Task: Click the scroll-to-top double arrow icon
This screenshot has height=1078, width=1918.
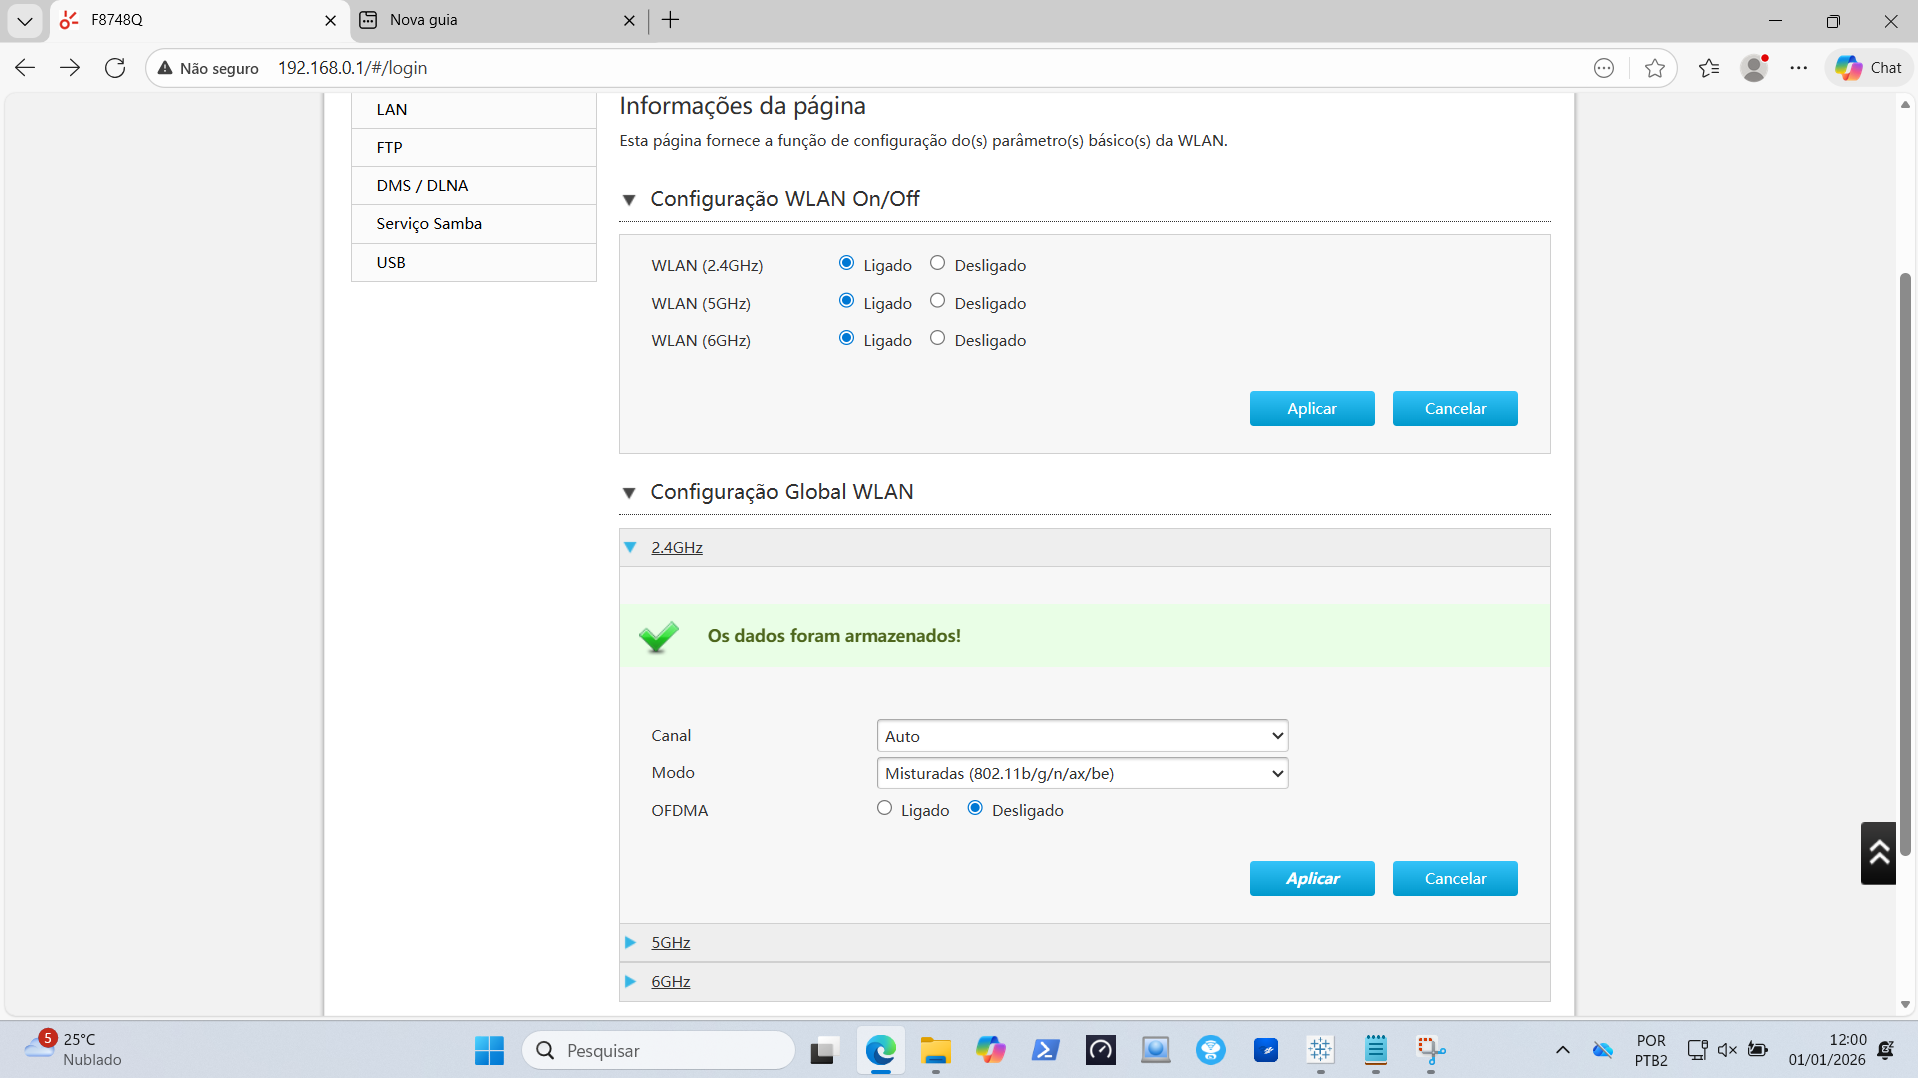Action: 1878,853
